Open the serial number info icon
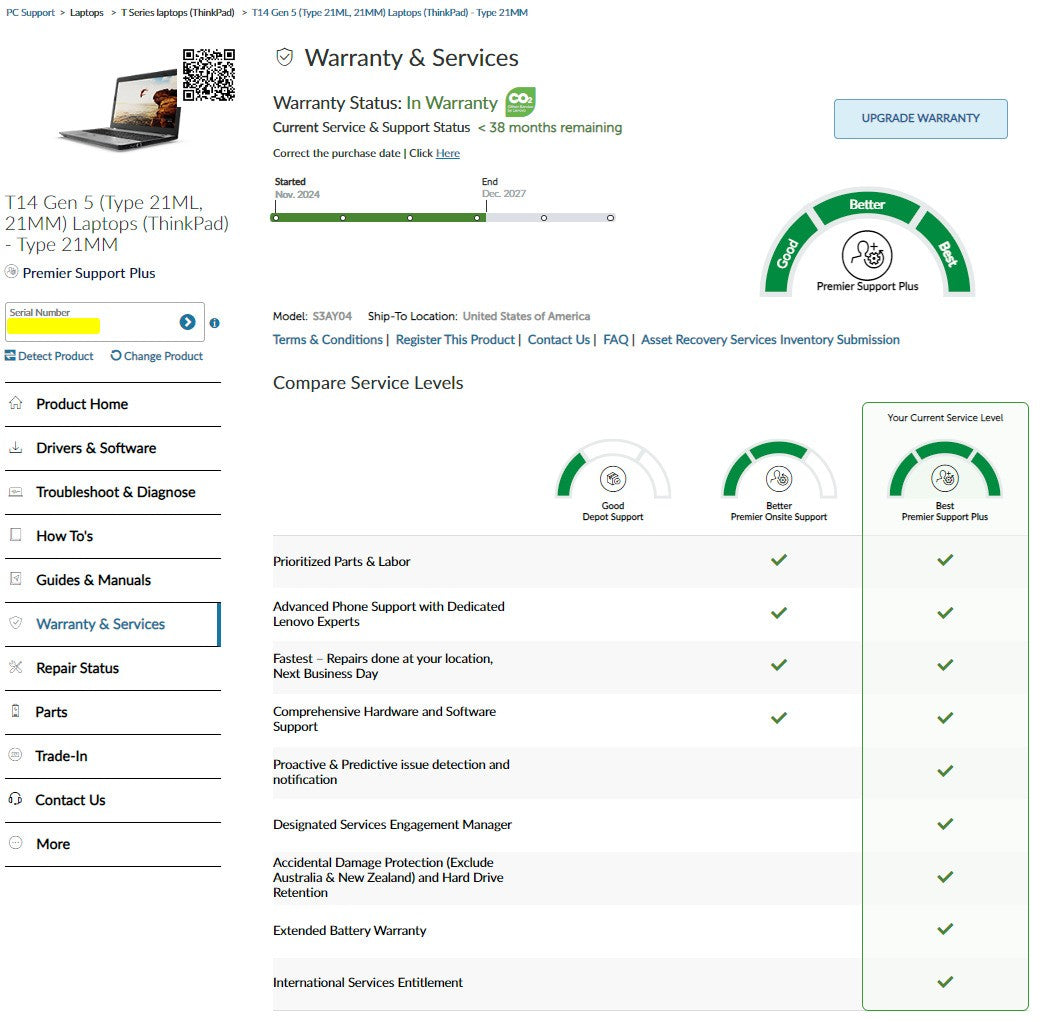 (x=215, y=323)
